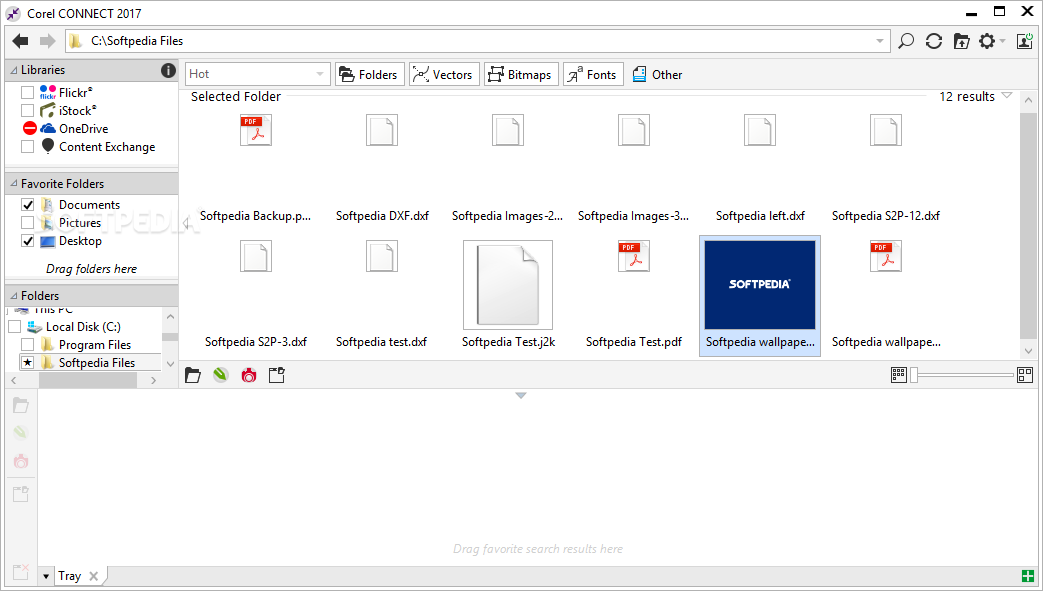Viewport: 1043px width, 591px height.
Task: Click the red Photo-Paint open icon
Action: point(249,375)
